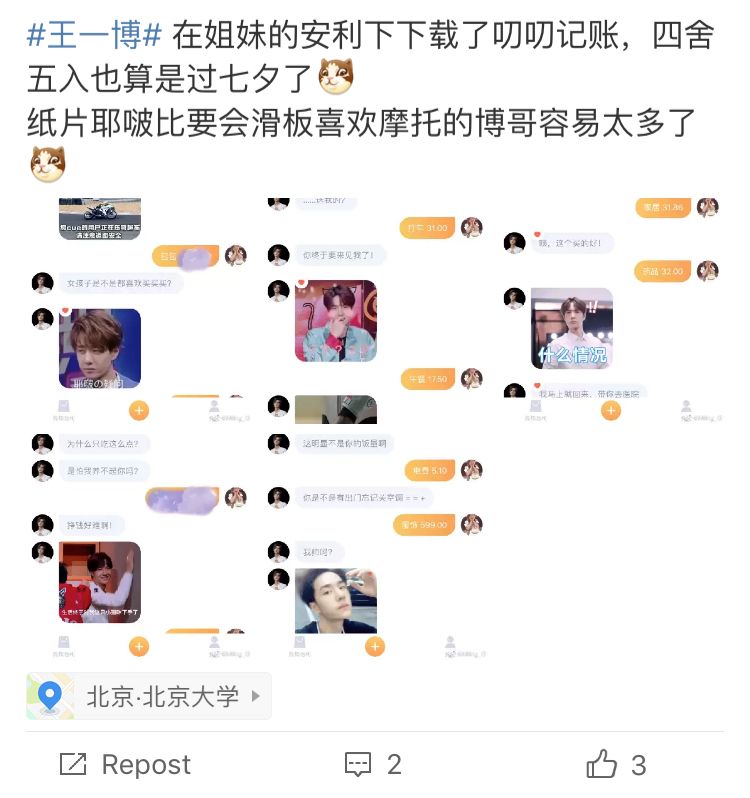Like the post with thumbs-up icon
Image resolution: width=750 pixels, height=798 pixels.
coord(601,763)
